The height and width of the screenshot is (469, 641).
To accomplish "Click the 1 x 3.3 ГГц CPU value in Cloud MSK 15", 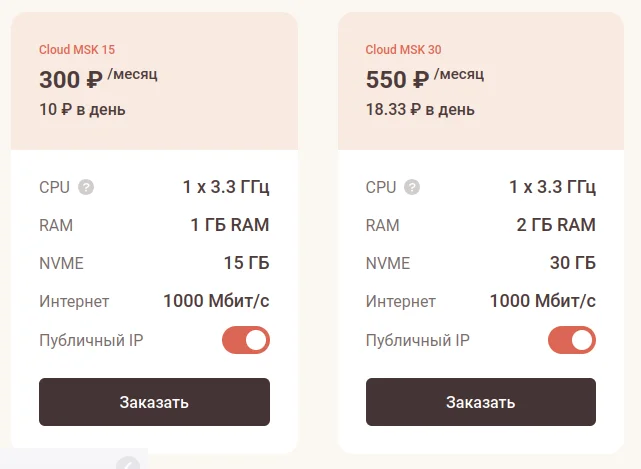I will tap(226, 187).
